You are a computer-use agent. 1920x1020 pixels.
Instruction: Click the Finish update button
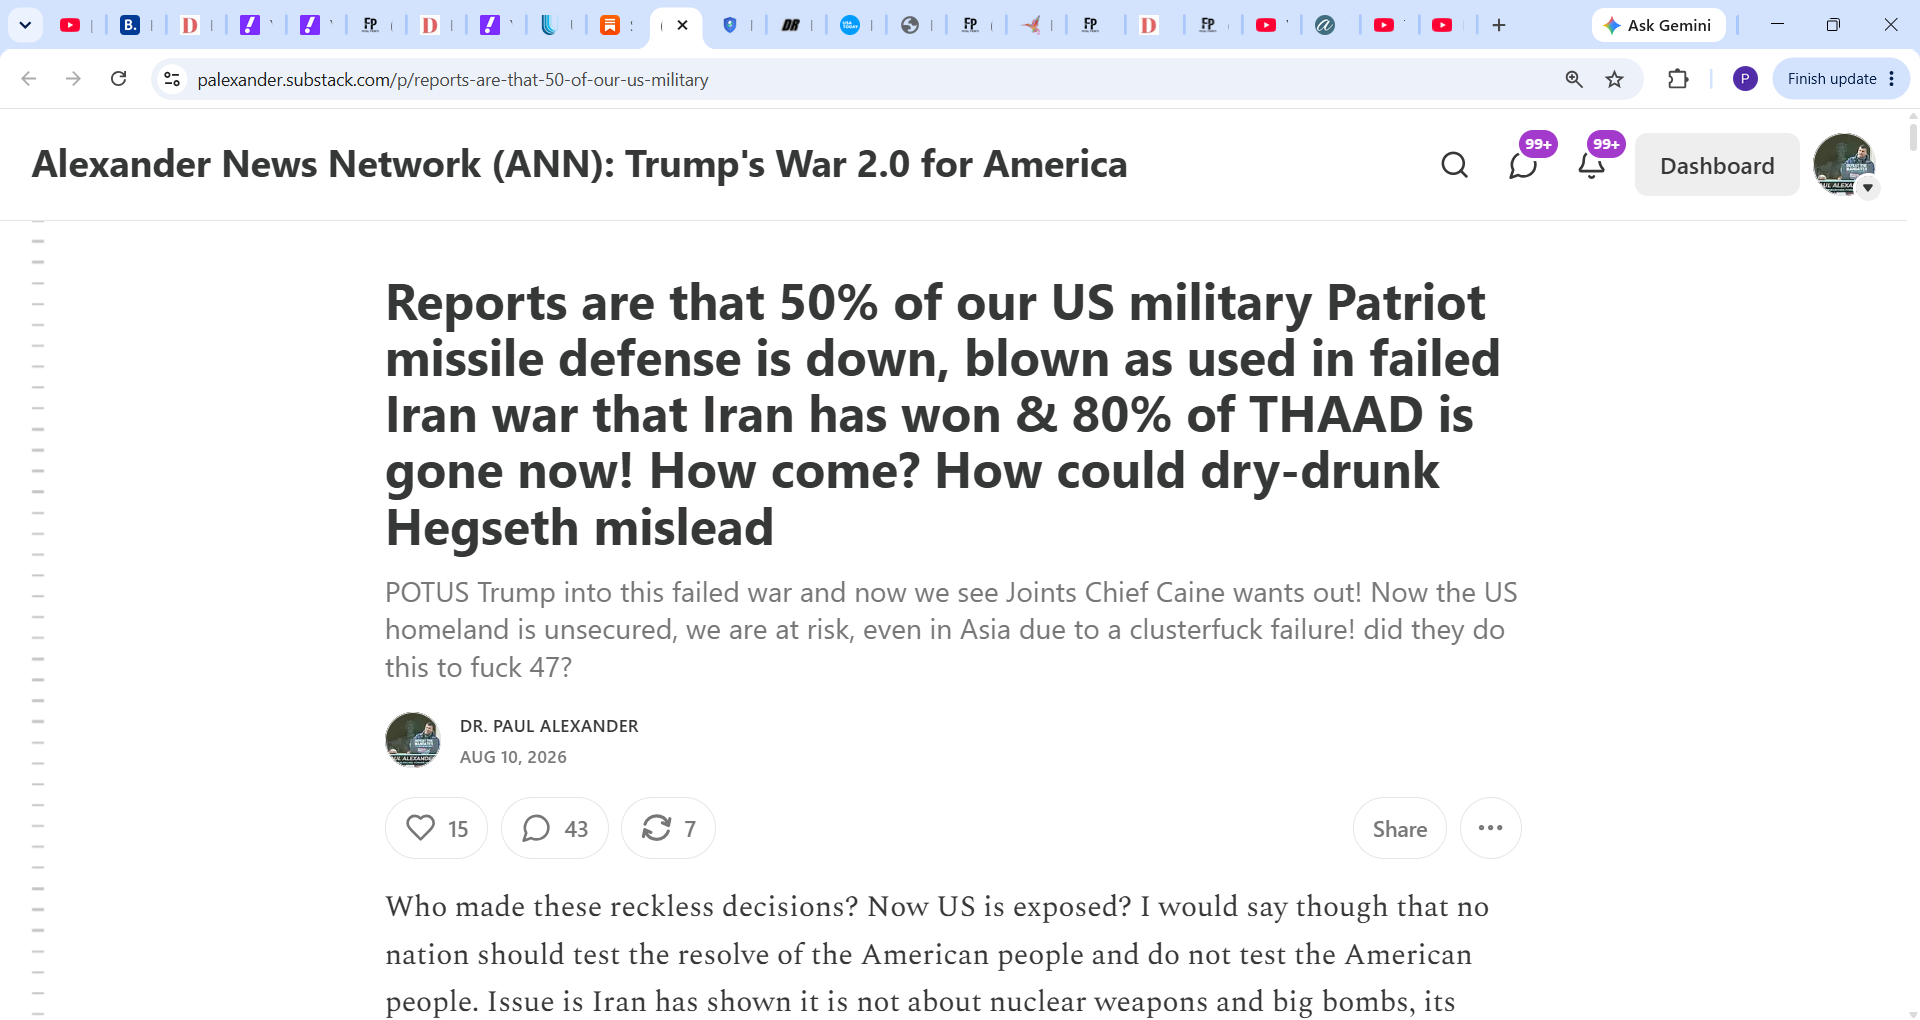[x=1832, y=79]
